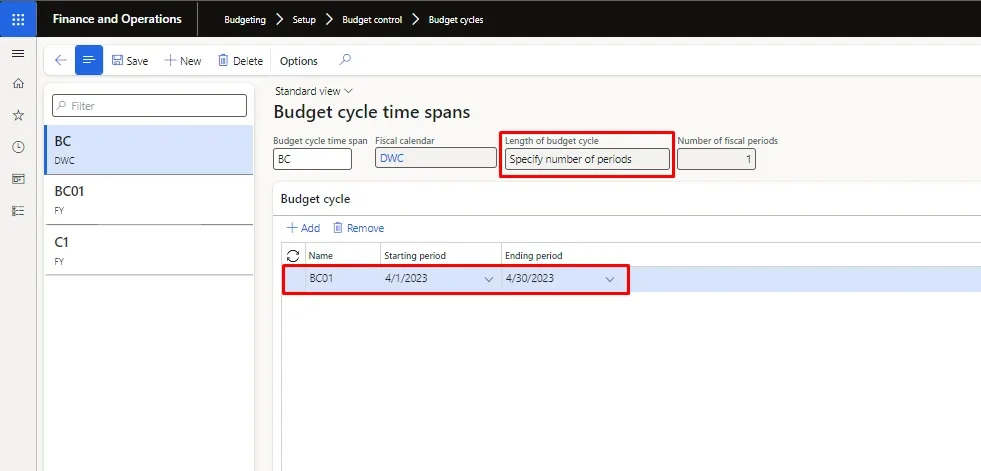Remove the selected budget cycle
This screenshot has height=471, width=981.
(x=358, y=228)
